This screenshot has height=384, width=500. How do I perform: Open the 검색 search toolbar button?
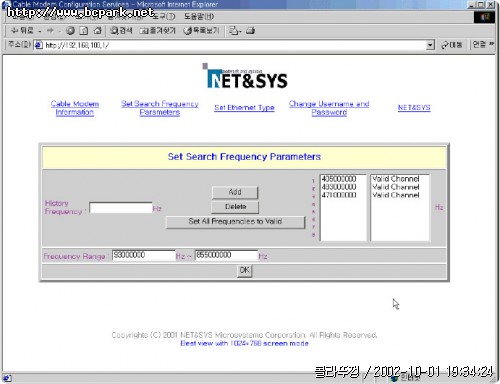121,31
